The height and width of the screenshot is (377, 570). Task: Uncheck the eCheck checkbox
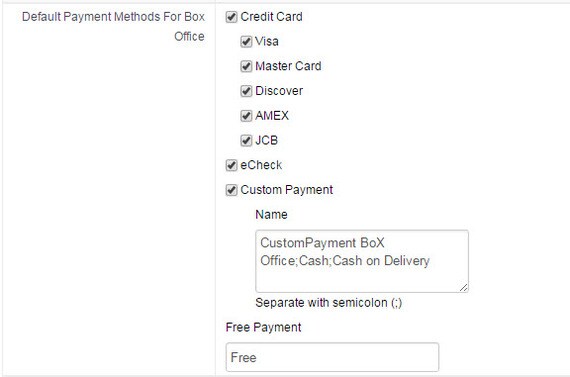(x=232, y=165)
